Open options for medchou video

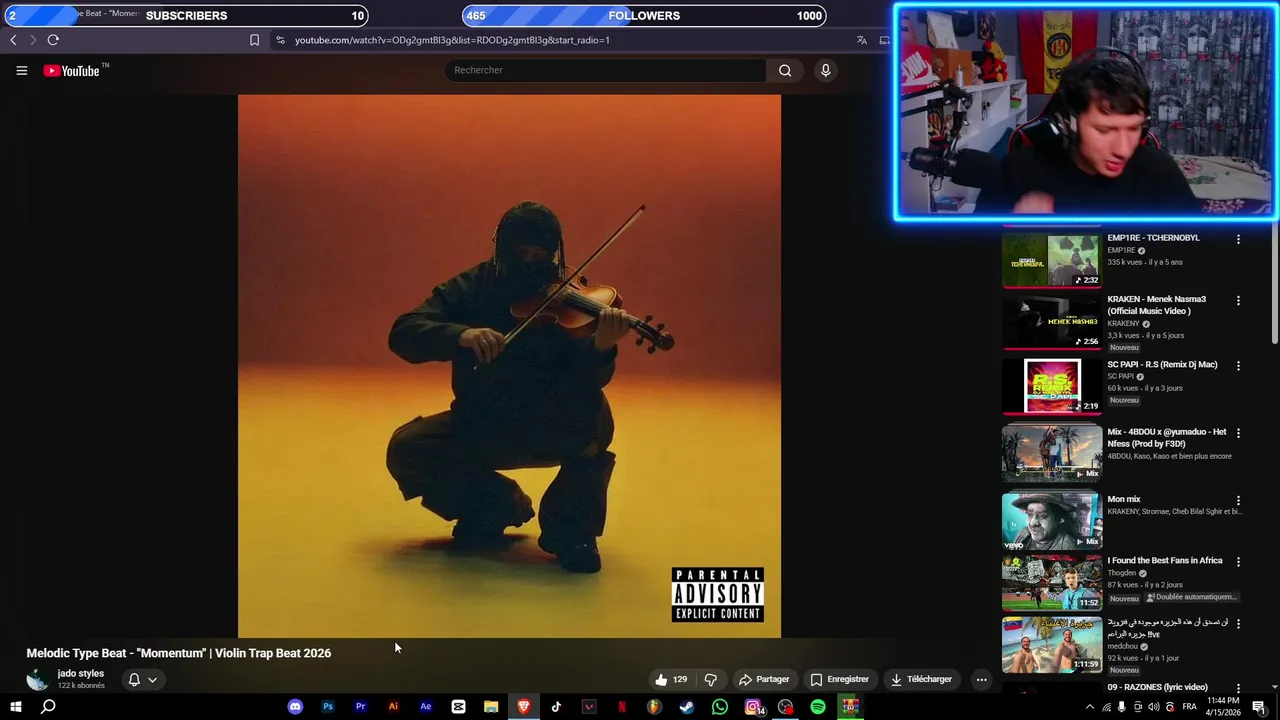pyautogui.click(x=1238, y=623)
